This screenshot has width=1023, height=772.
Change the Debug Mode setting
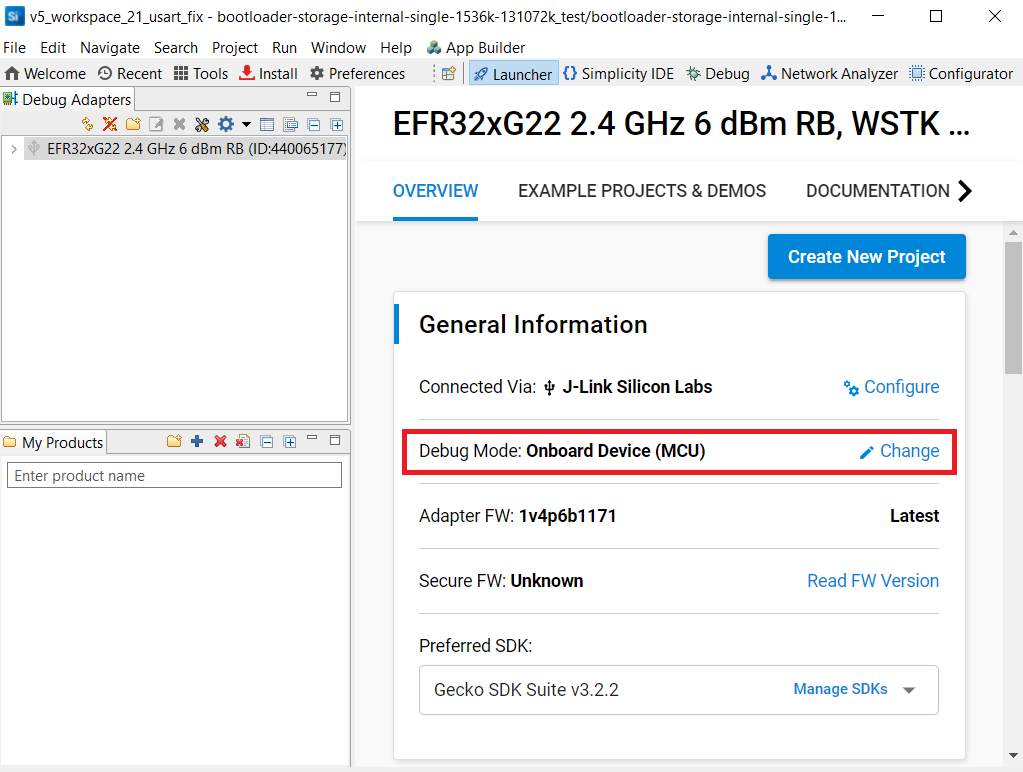click(x=899, y=451)
